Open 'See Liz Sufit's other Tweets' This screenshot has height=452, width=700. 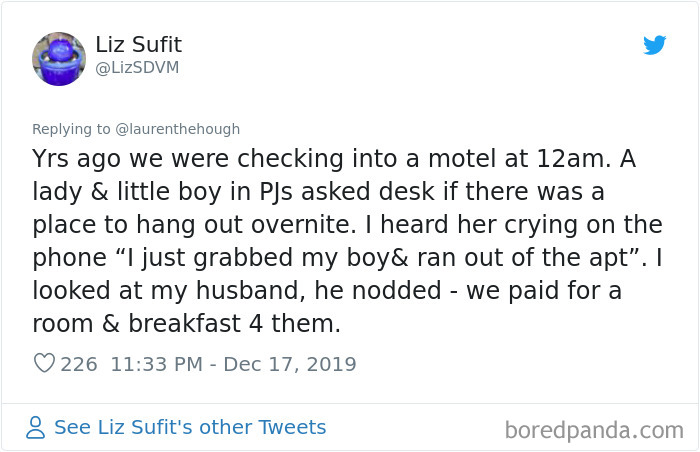point(190,428)
